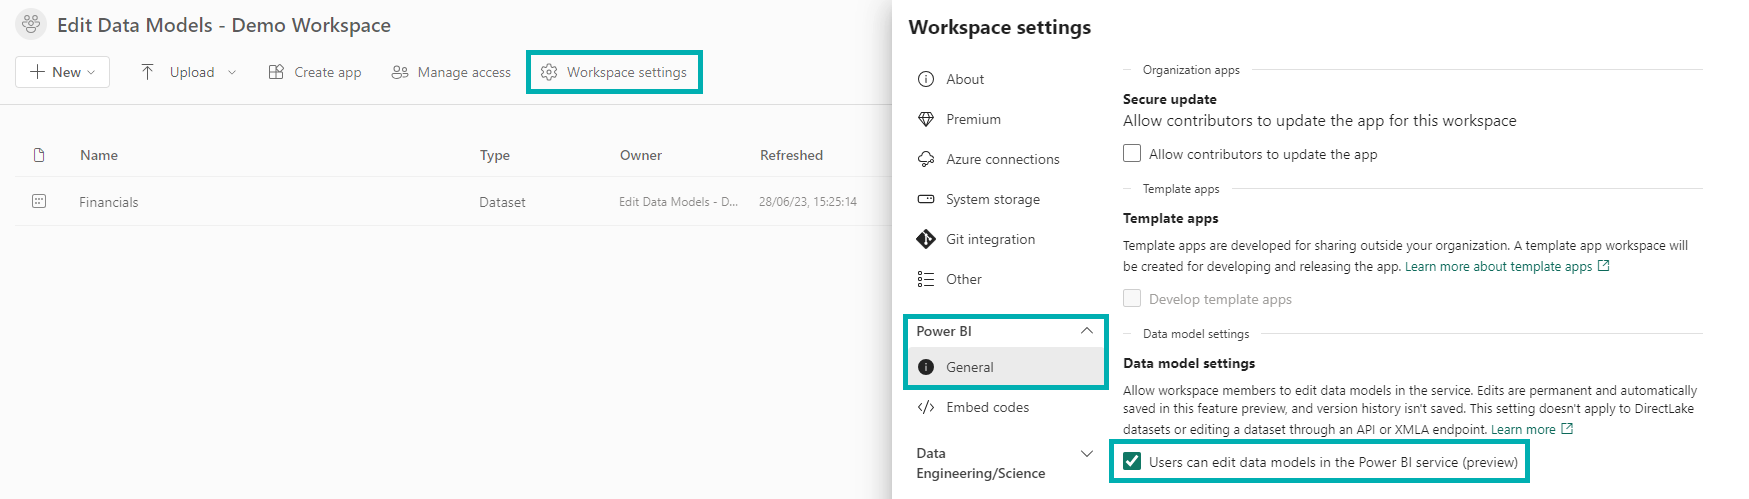The width and height of the screenshot is (1749, 499).
Task: Click external link icon after template apps link
Action: [1604, 266]
